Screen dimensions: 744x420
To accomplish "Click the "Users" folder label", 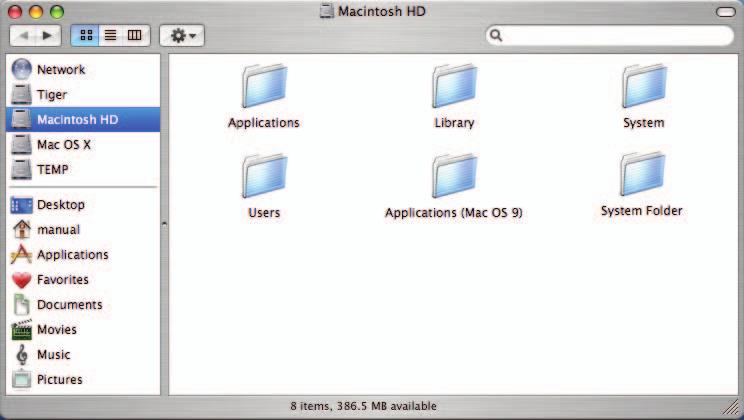I will click(x=264, y=213).
